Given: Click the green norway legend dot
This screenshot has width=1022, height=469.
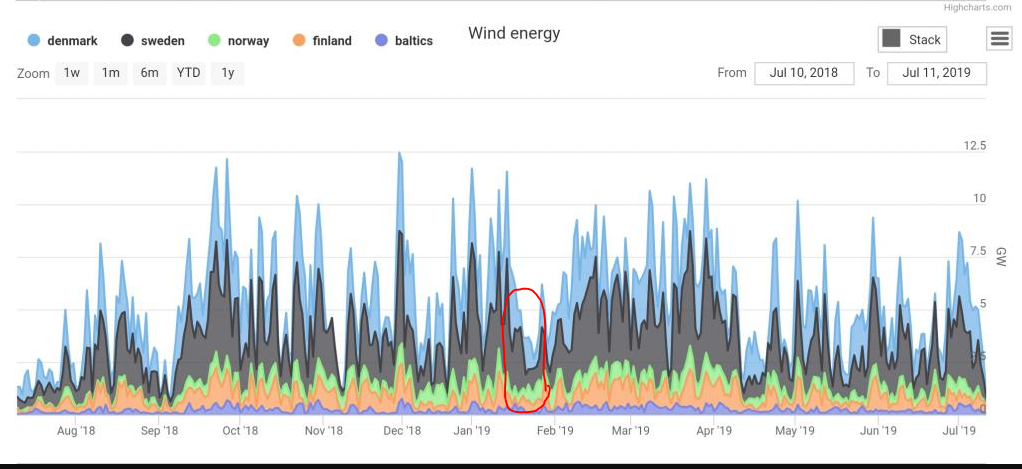Looking at the screenshot, I should tap(214, 40).
